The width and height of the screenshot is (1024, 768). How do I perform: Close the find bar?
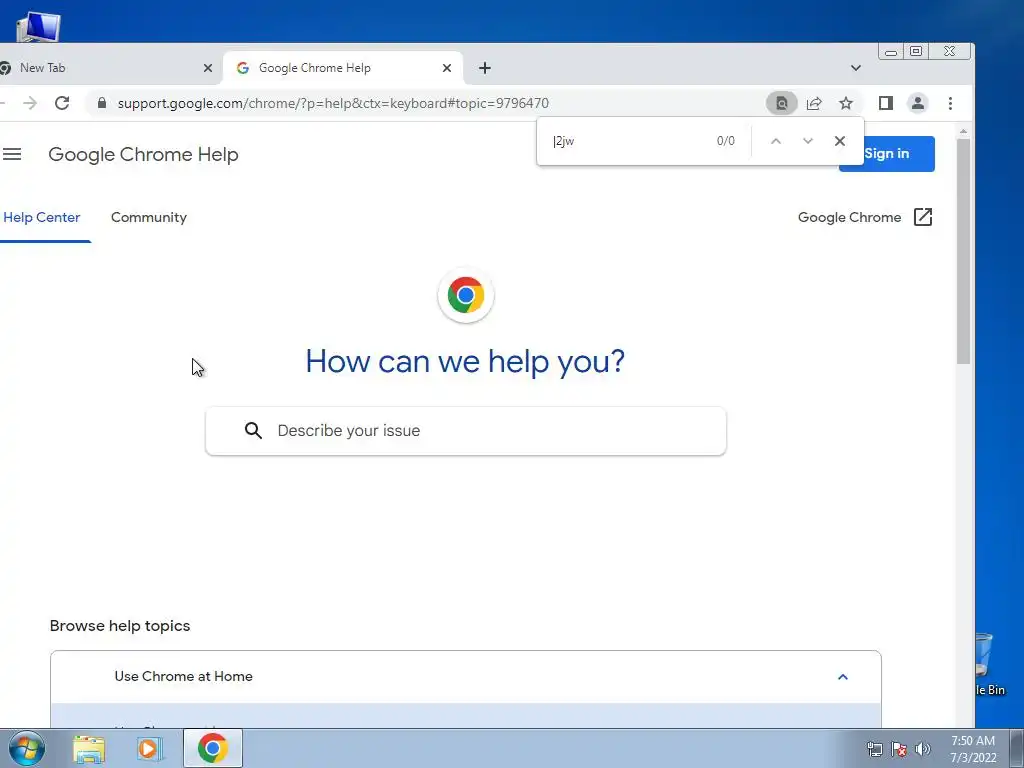coord(840,141)
